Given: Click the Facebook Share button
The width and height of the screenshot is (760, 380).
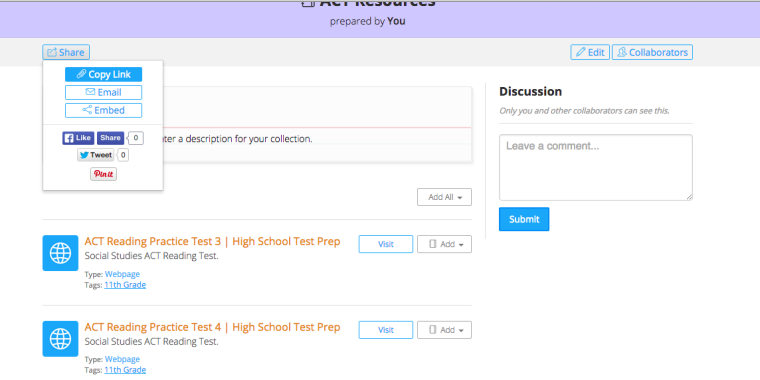Looking at the screenshot, I should pyautogui.click(x=111, y=138).
